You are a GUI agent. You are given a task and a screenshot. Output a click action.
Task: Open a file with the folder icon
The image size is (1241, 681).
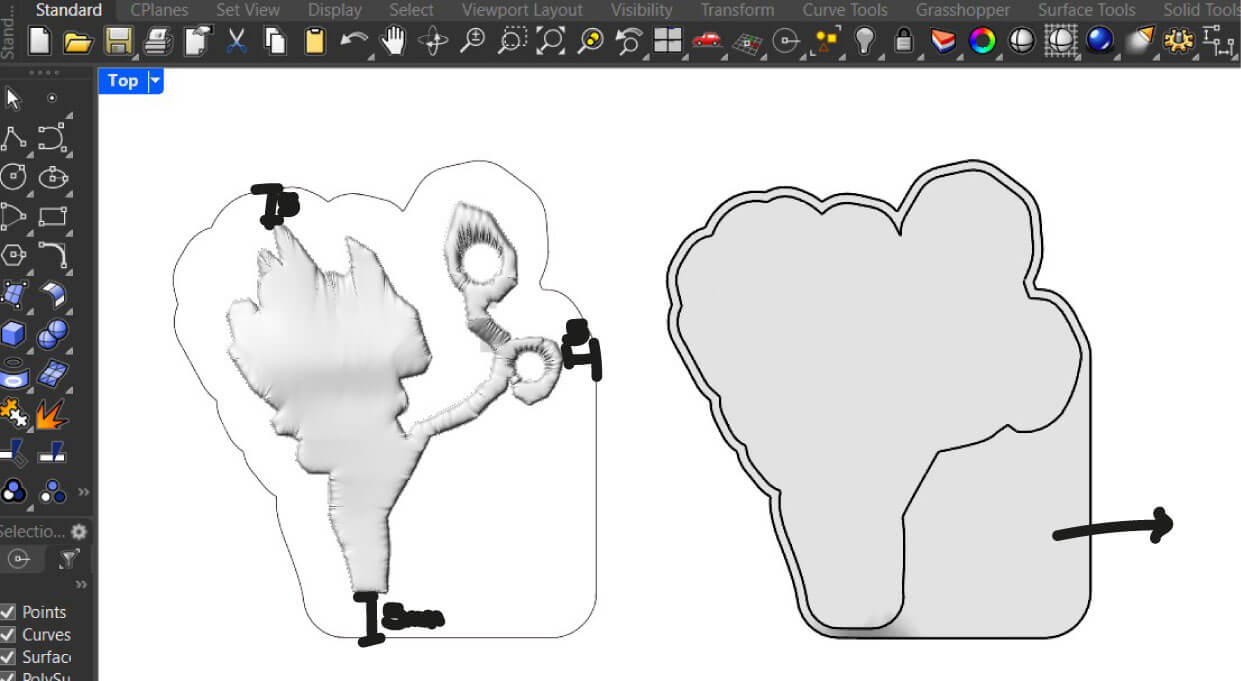point(78,41)
